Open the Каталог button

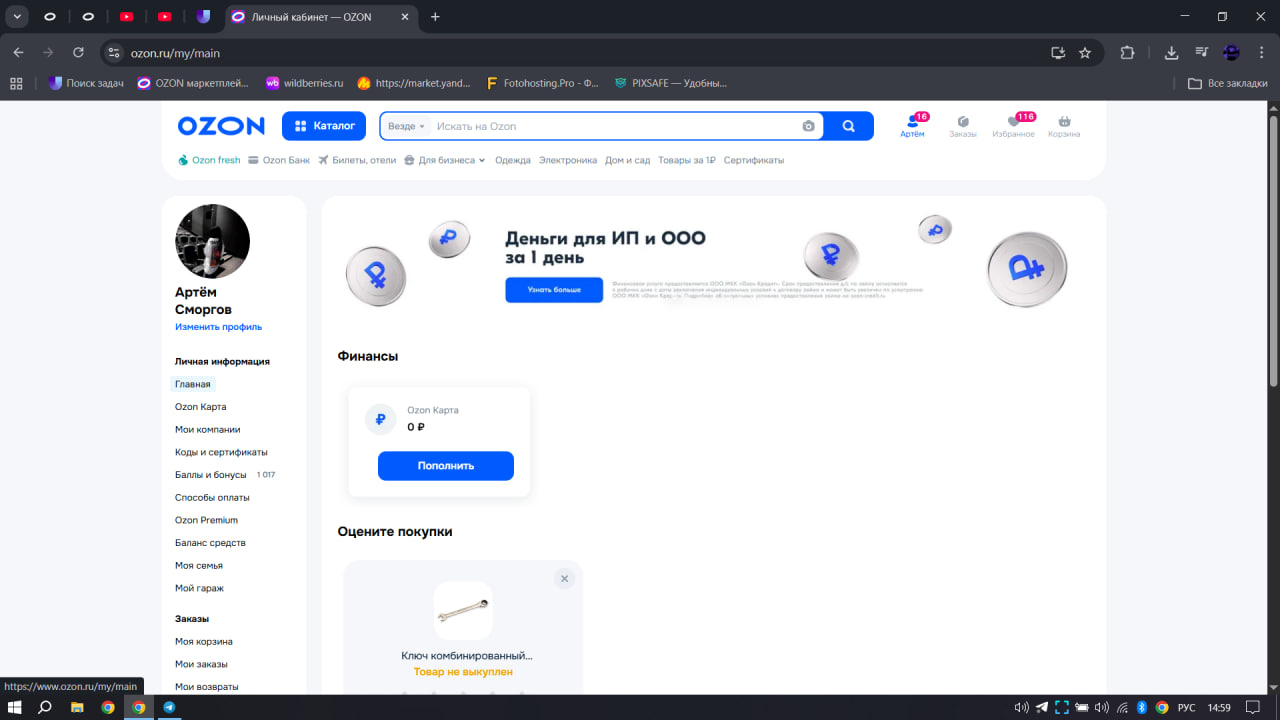point(324,126)
